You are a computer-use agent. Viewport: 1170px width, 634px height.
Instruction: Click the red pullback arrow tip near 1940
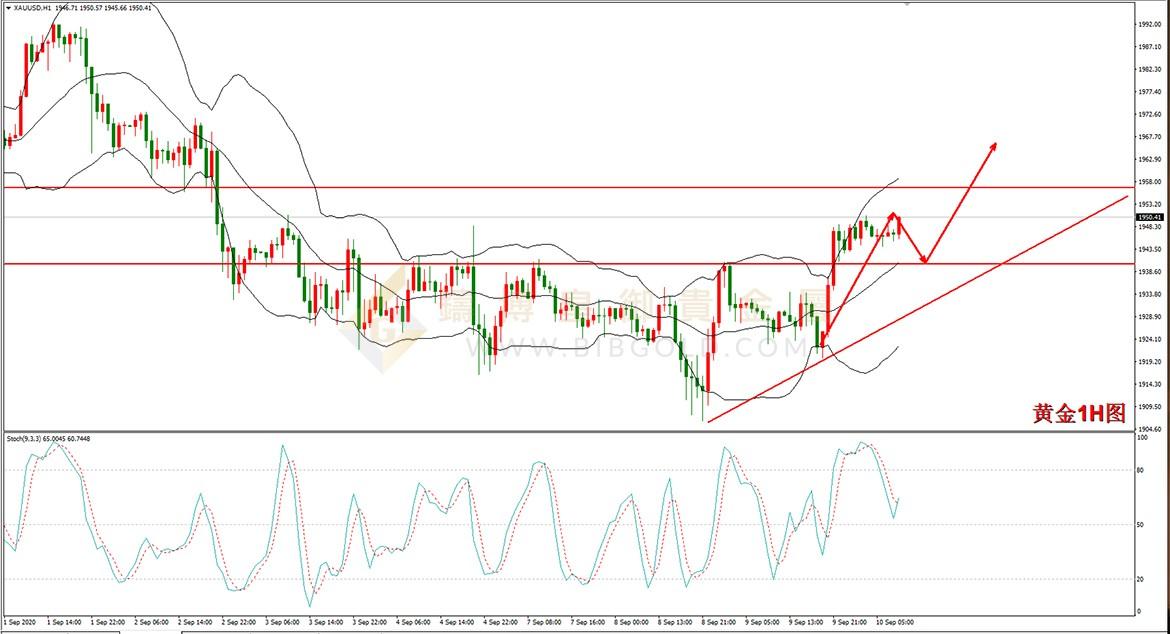(x=925, y=260)
